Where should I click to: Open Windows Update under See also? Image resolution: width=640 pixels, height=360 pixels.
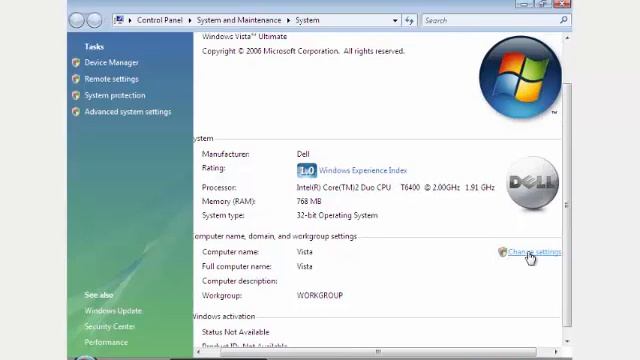click(113, 311)
